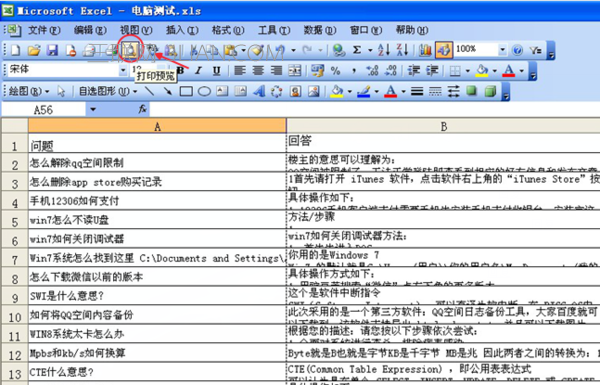Click the 绘图 Draw menu button
This screenshot has width=600, height=385.
tap(29, 91)
